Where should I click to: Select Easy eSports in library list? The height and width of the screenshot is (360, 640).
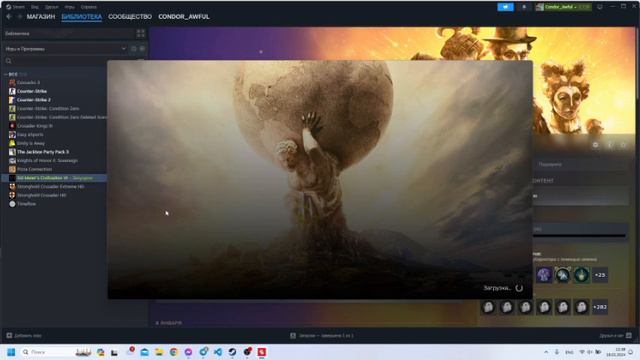[x=30, y=134]
